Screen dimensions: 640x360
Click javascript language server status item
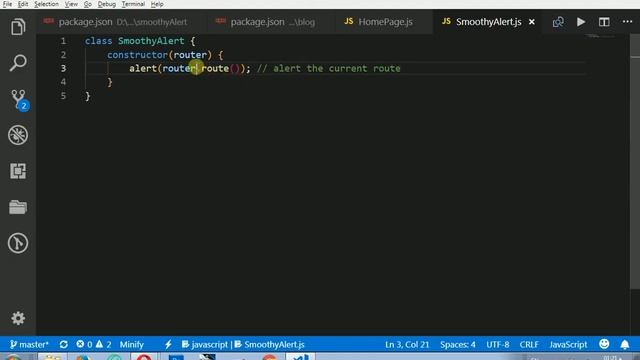[x=205, y=344]
